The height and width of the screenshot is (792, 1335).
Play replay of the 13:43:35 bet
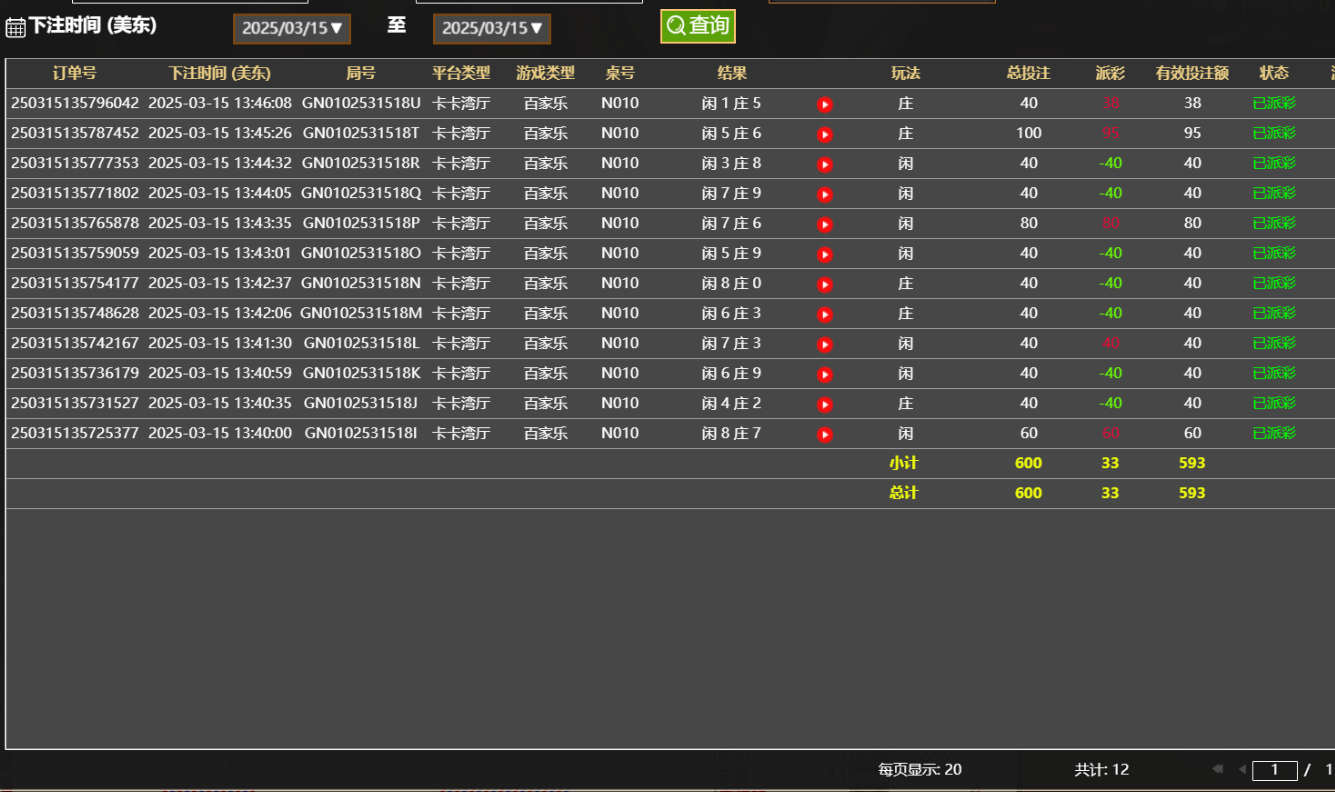(825, 224)
